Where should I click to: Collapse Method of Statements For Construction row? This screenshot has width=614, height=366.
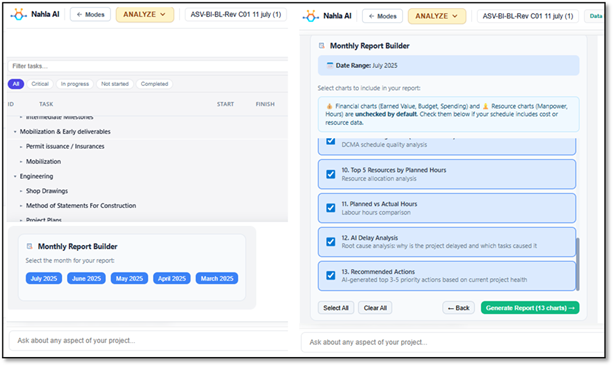tap(21, 206)
